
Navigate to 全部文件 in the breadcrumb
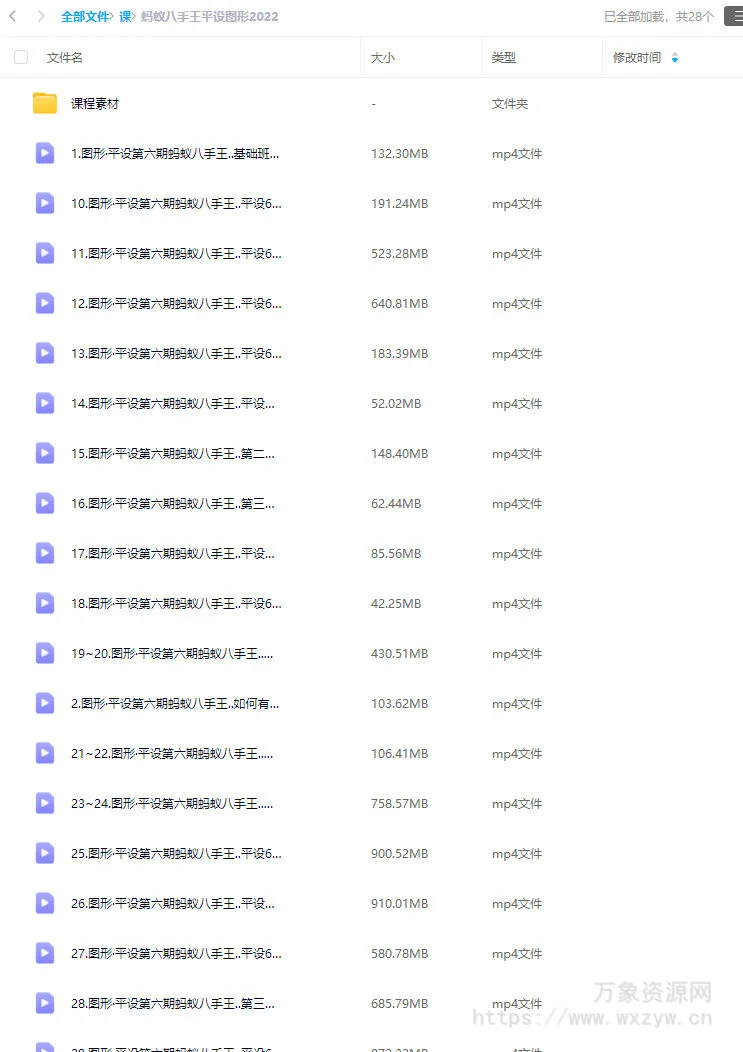(85, 17)
